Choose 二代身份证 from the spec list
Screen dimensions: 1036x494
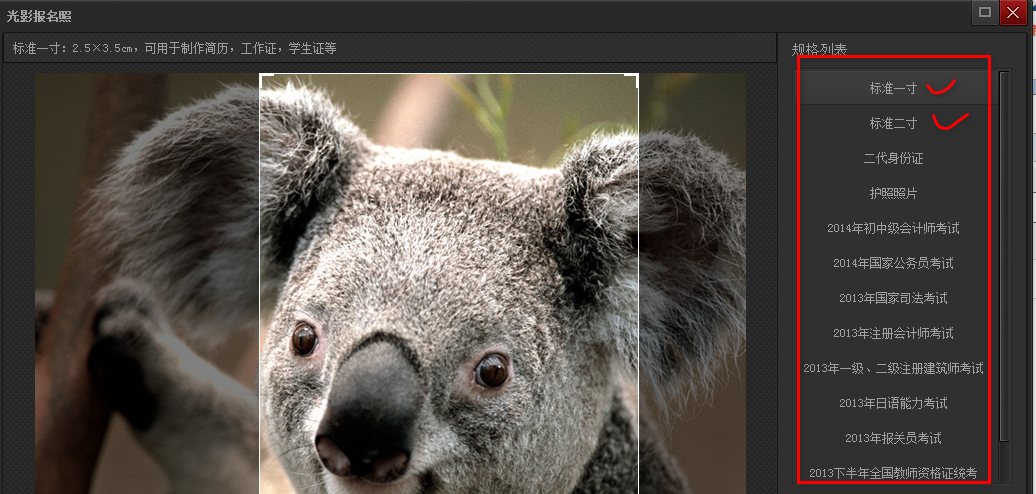point(893,159)
